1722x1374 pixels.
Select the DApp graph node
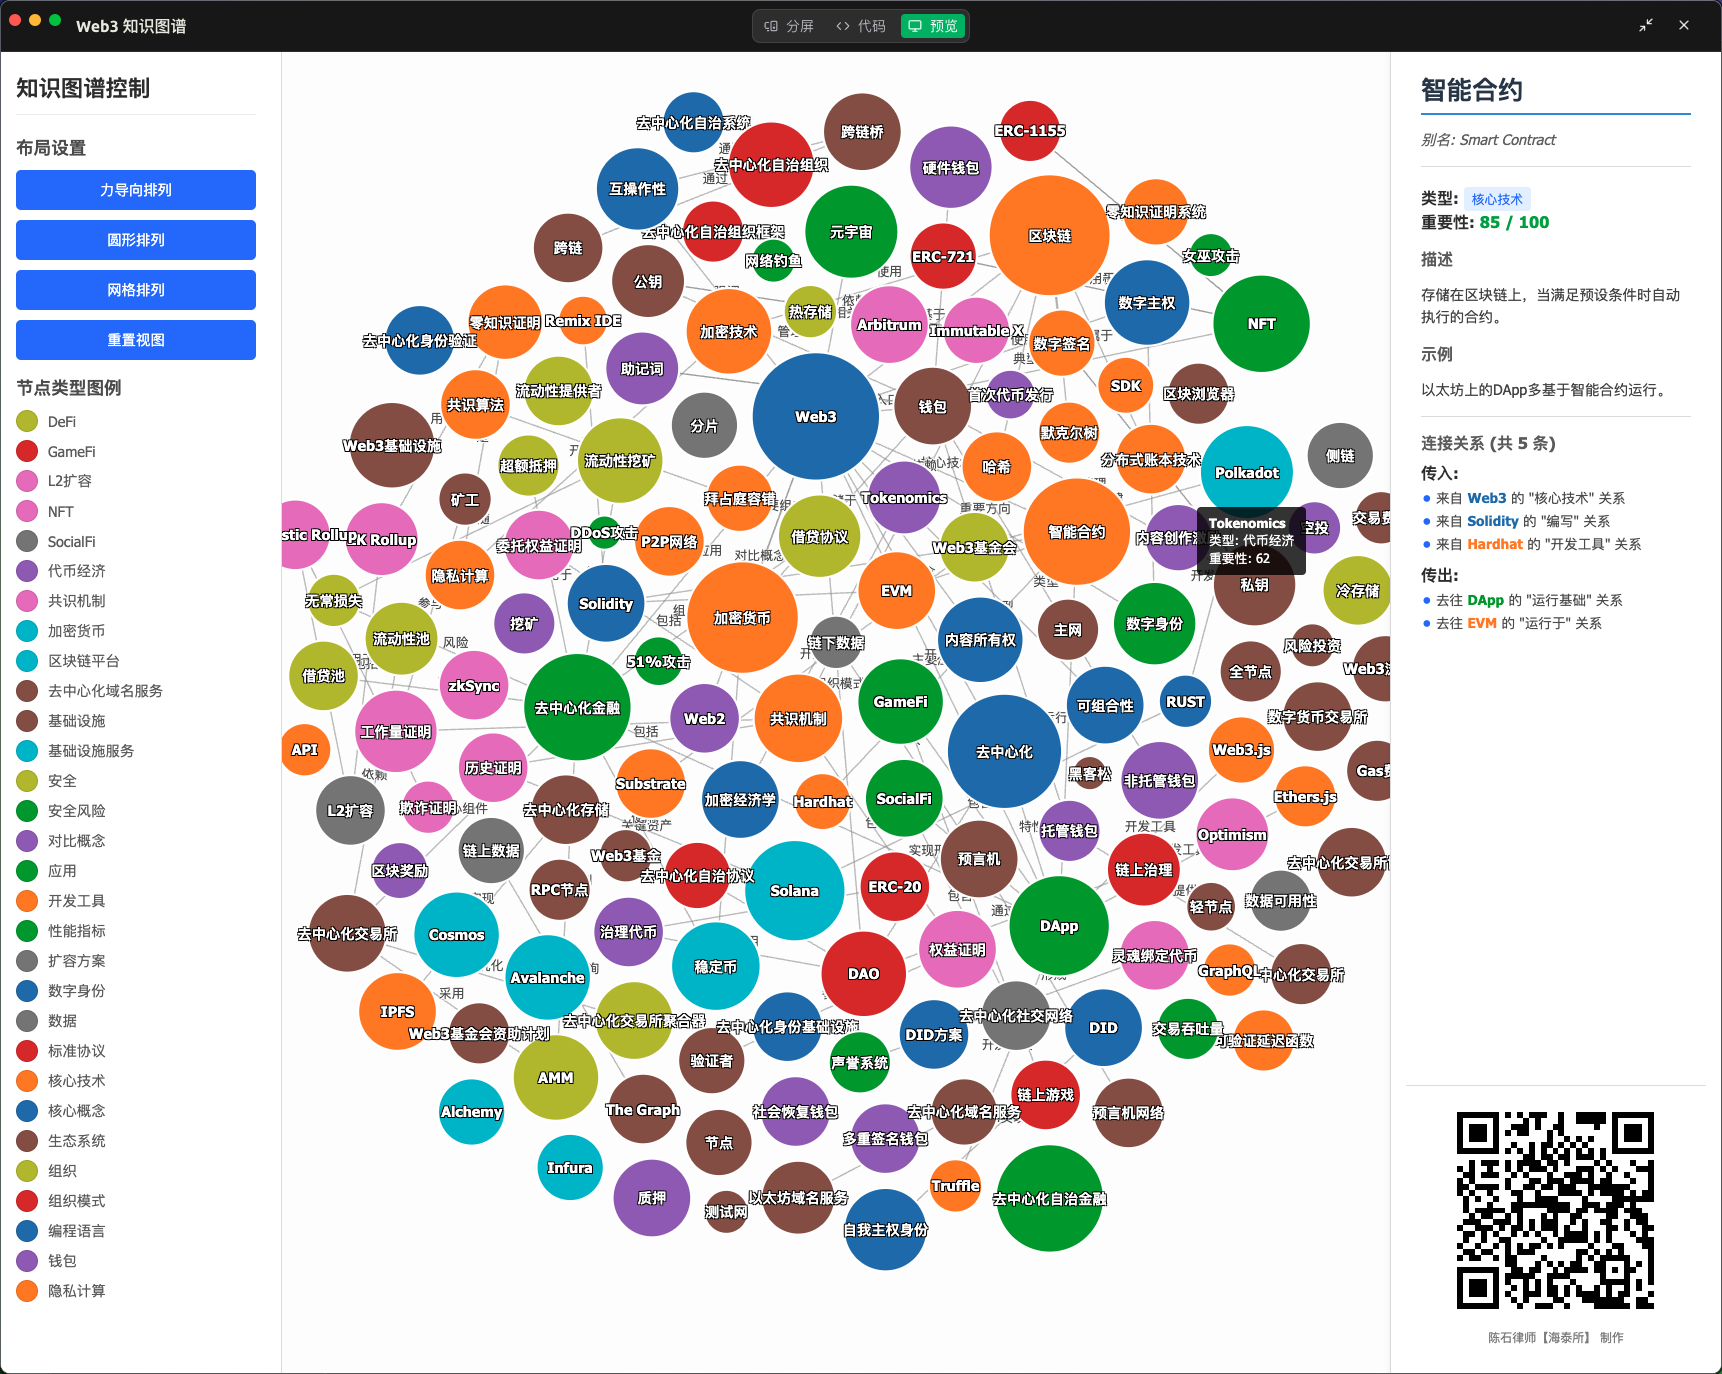click(x=1059, y=926)
